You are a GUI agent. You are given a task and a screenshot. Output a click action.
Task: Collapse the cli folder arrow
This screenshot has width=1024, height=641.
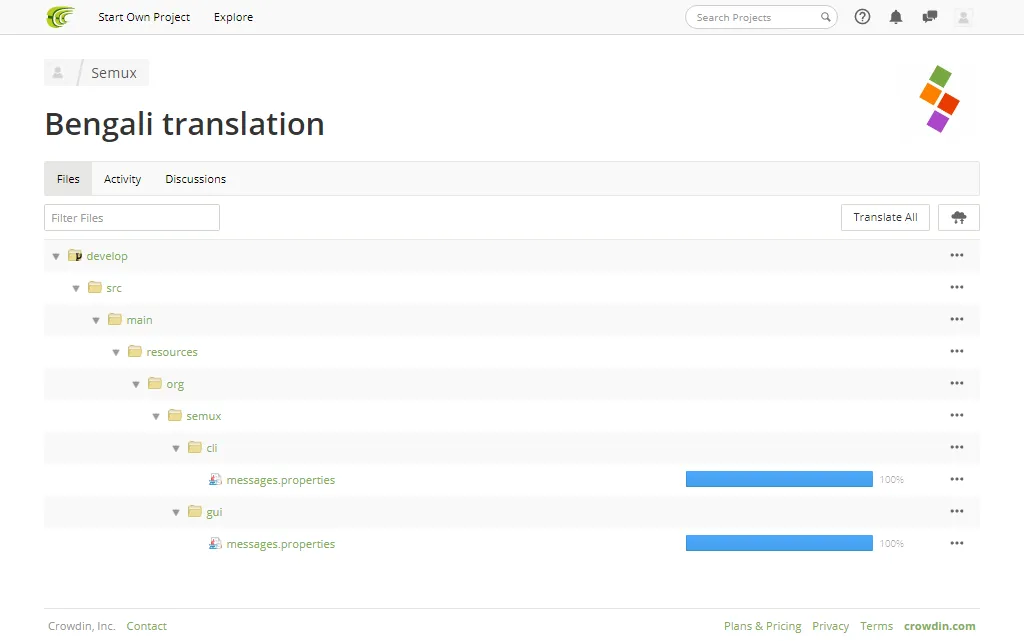click(176, 448)
